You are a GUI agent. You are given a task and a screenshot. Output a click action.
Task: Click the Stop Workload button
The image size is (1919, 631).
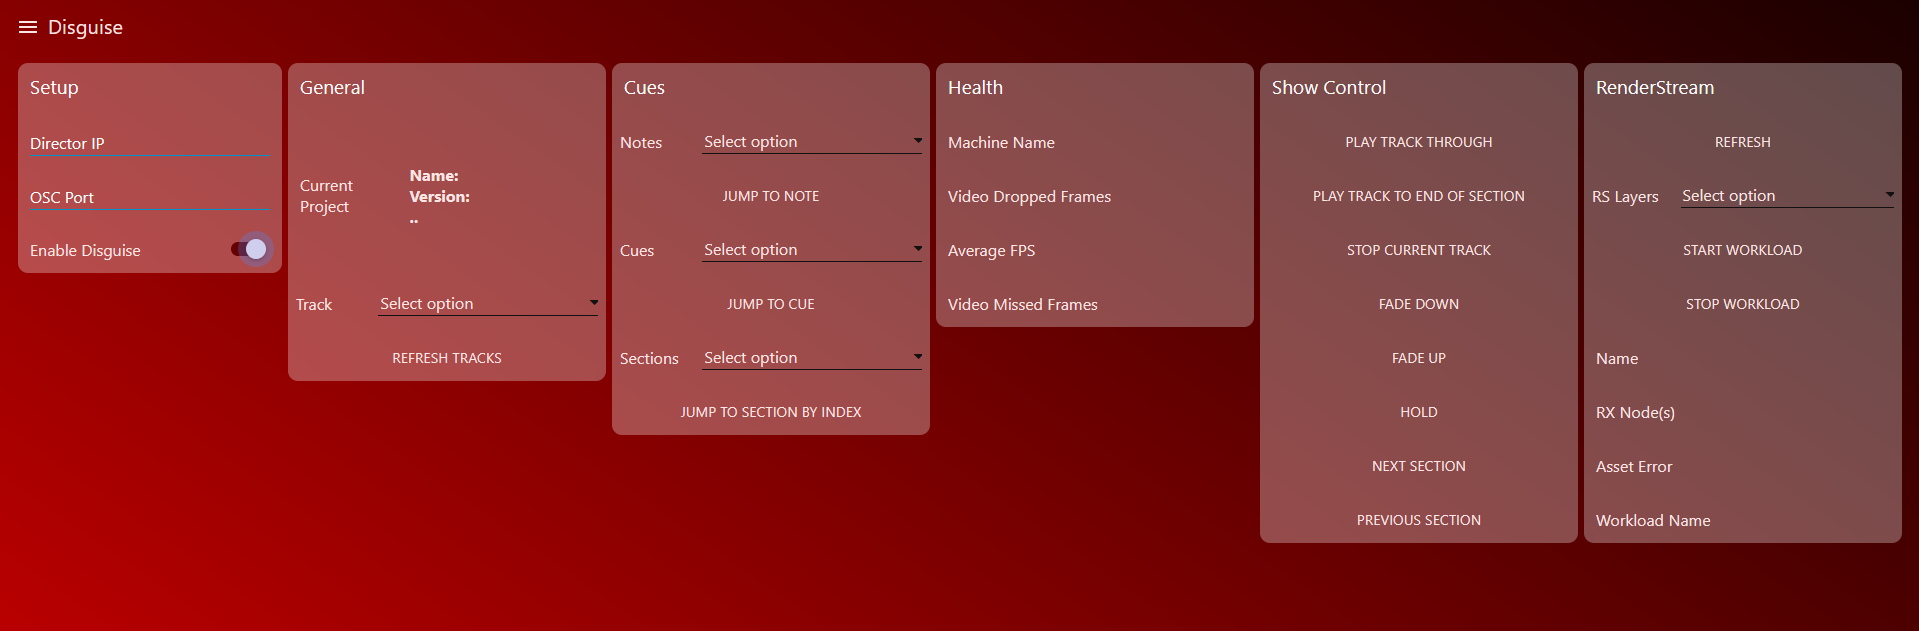click(x=1743, y=304)
